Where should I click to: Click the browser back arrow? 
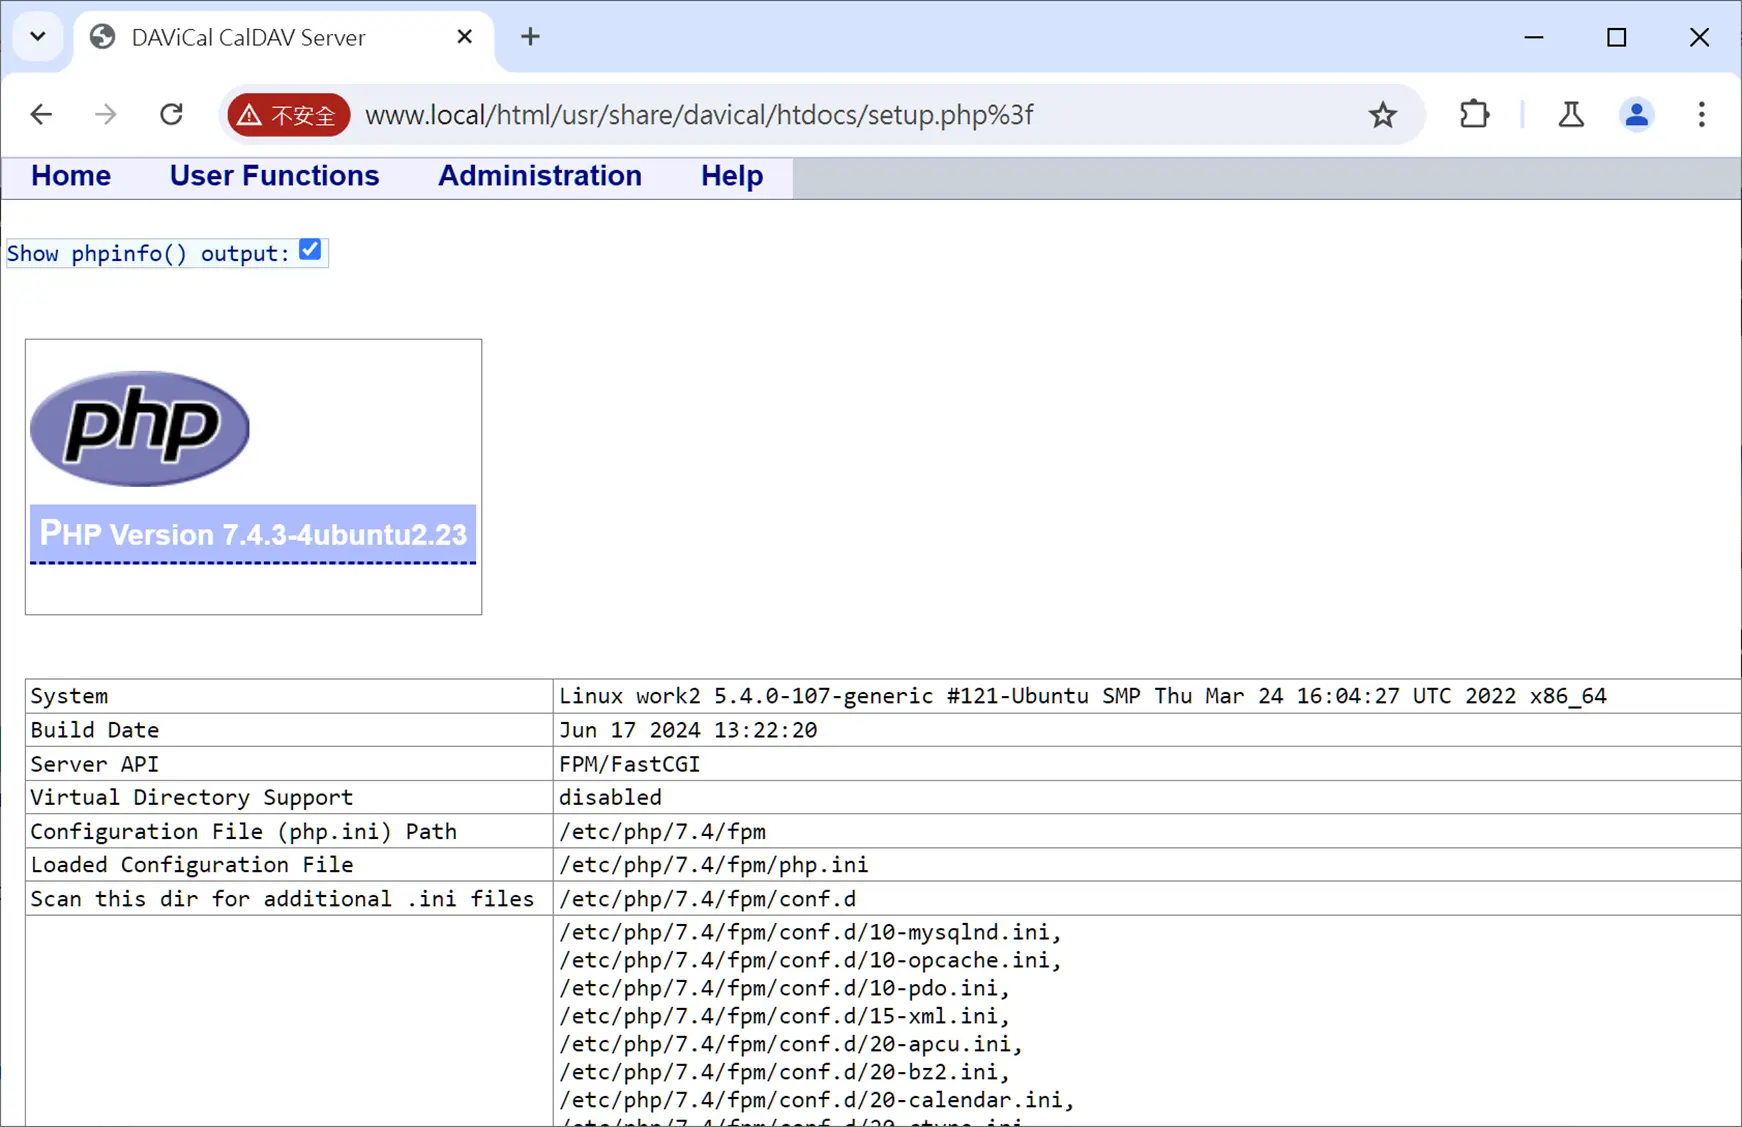(41, 115)
